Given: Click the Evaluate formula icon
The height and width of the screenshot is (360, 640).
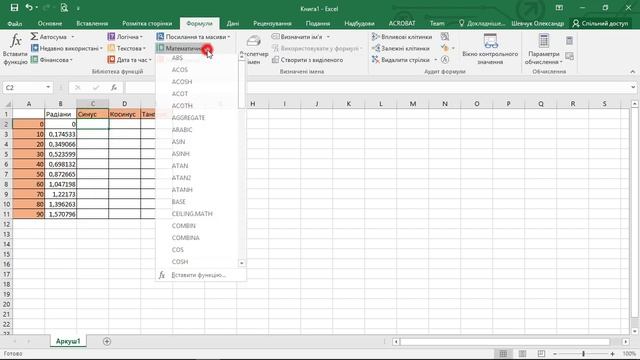Looking at the screenshot, I should click(445, 60).
